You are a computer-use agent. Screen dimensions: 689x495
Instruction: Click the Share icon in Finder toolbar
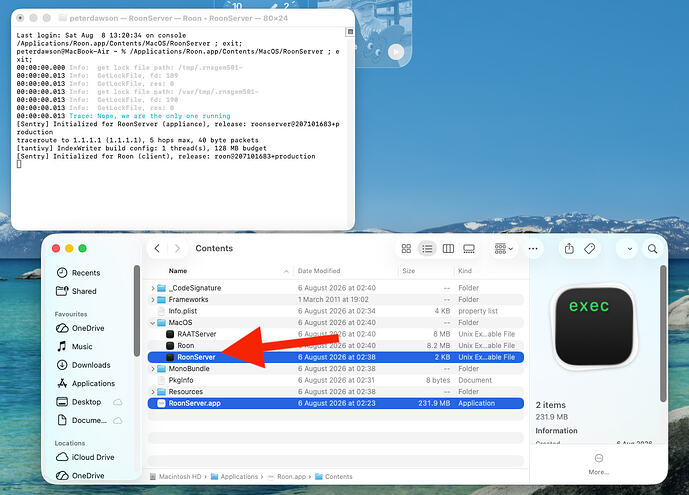coord(569,249)
